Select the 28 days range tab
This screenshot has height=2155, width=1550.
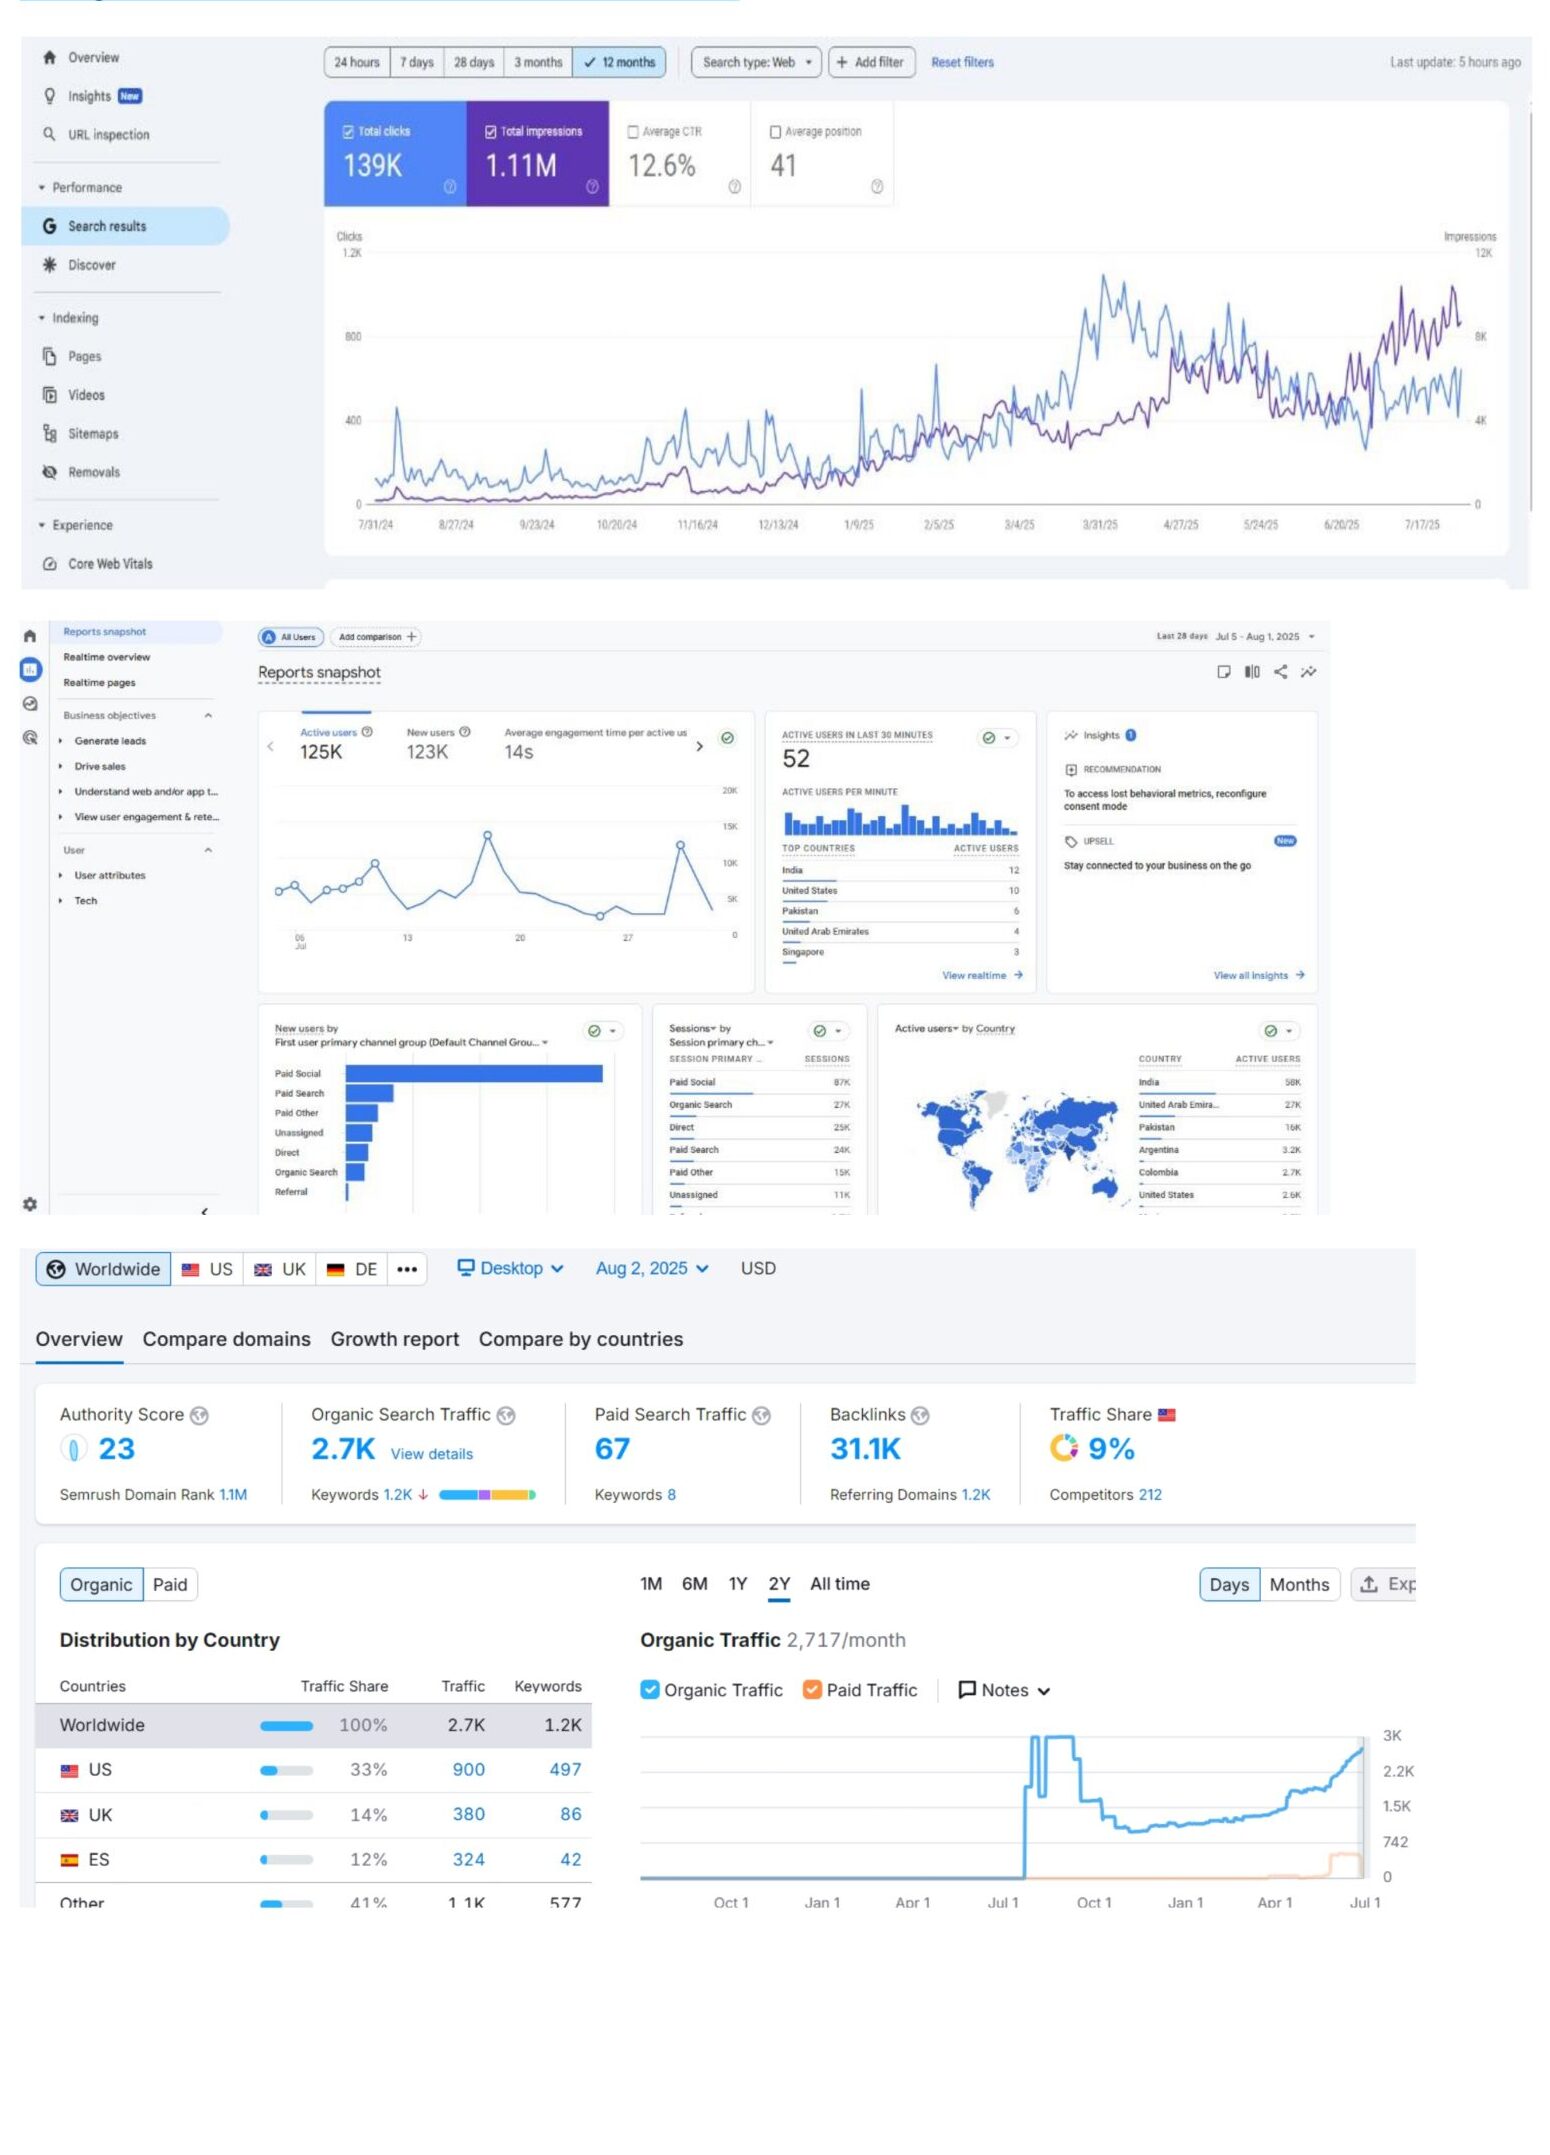click(x=474, y=62)
